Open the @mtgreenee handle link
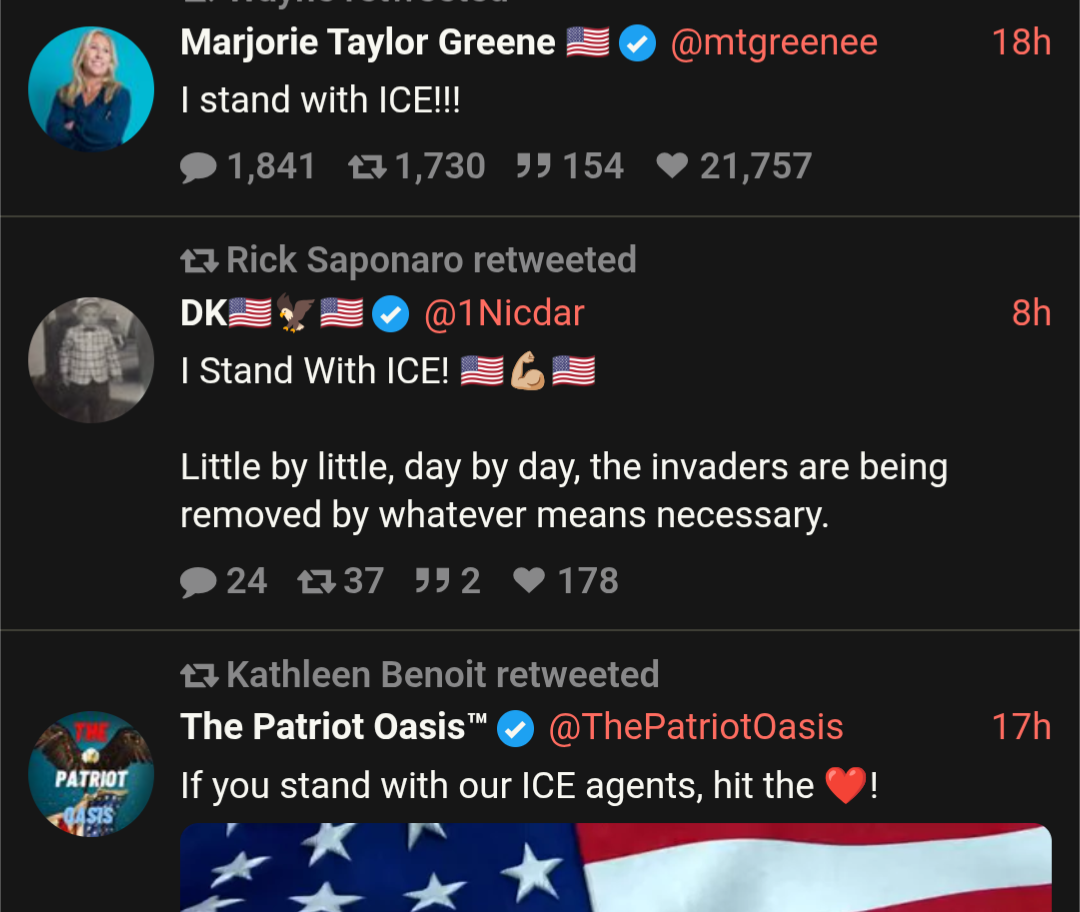Screen dimensions: 1080x912 (x=774, y=43)
